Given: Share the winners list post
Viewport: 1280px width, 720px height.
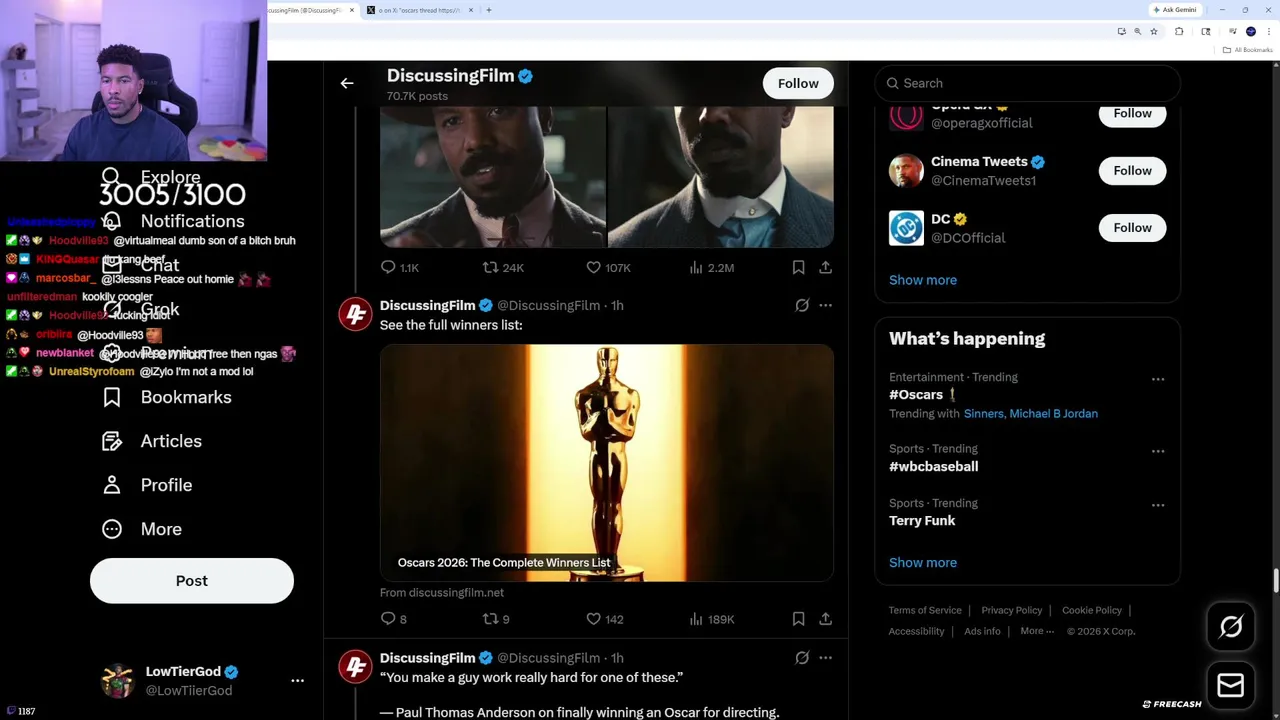Looking at the screenshot, I should (825, 619).
